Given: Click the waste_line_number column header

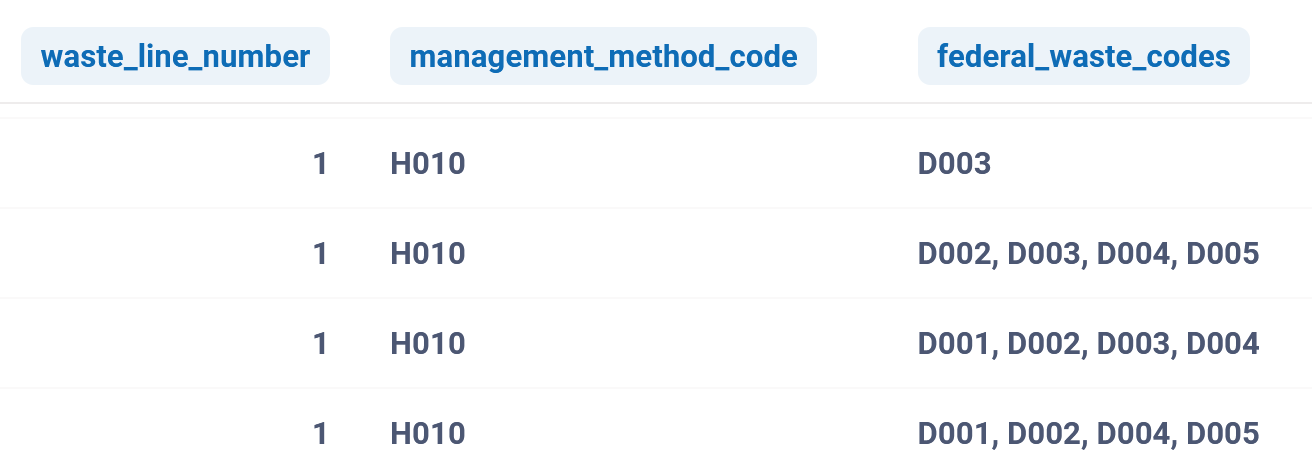Looking at the screenshot, I should tap(175, 57).
